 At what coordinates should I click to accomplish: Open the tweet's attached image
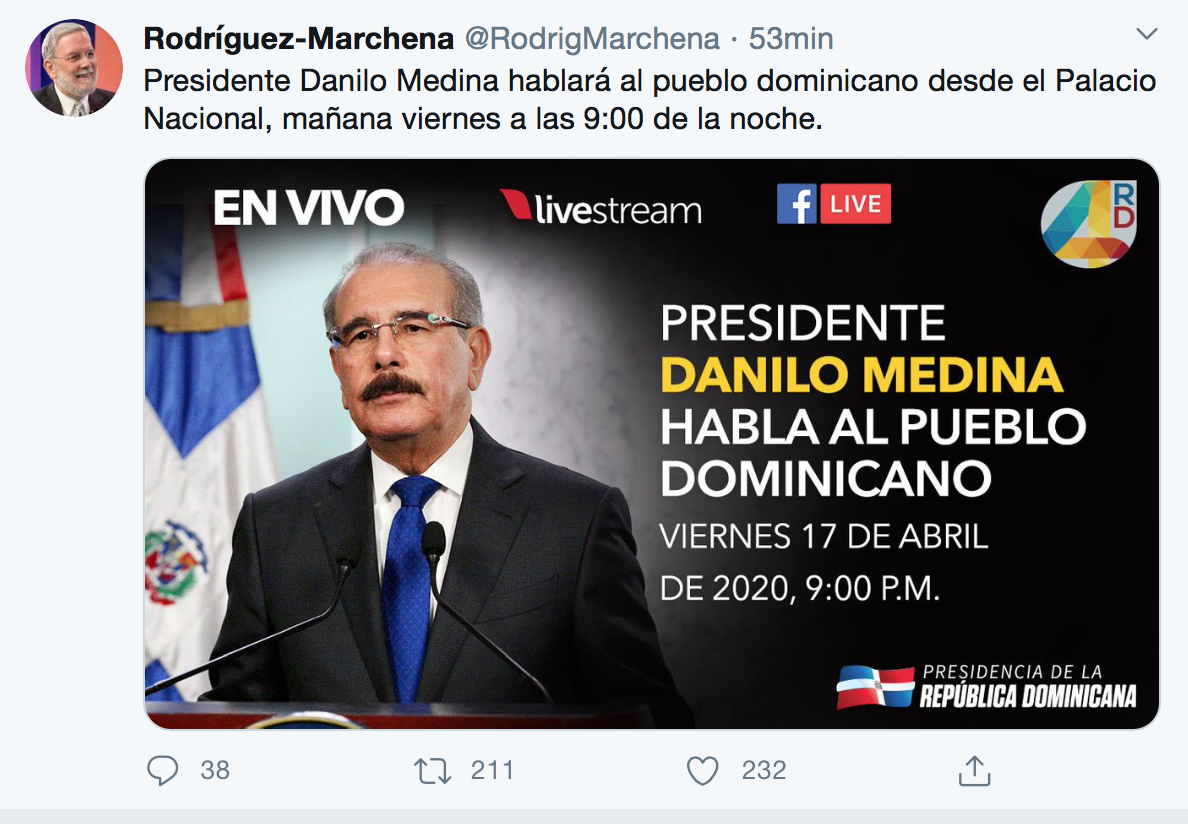(x=652, y=444)
